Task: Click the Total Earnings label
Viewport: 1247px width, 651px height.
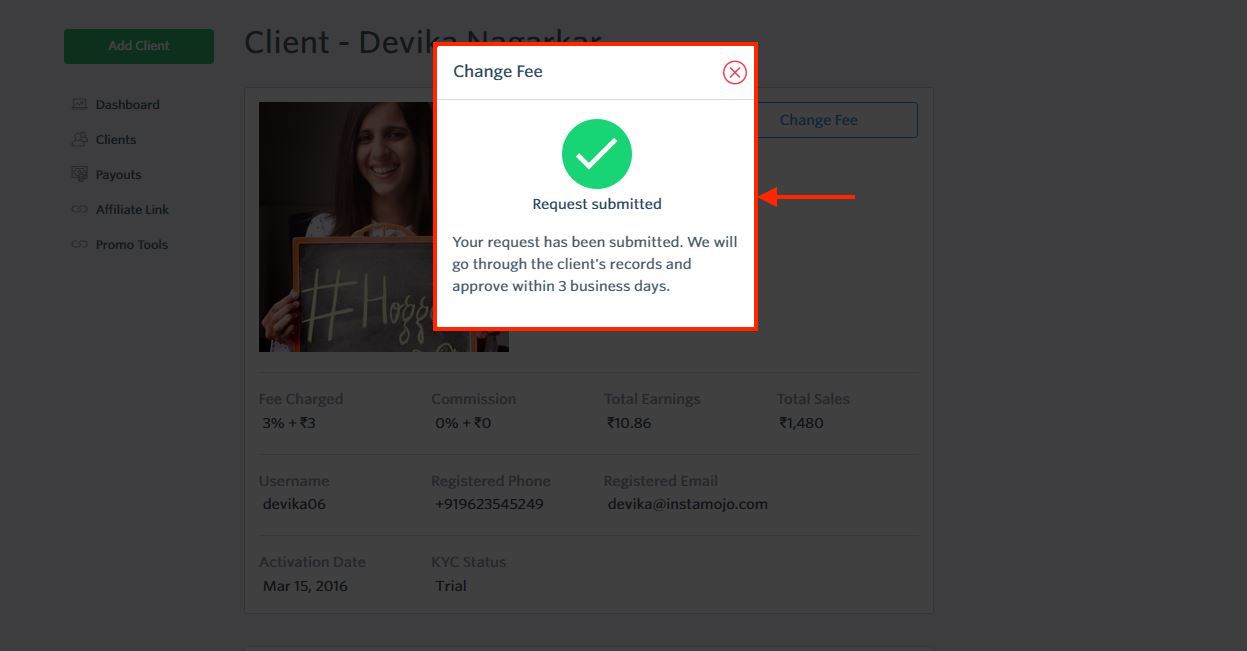Action: [652, 399]
